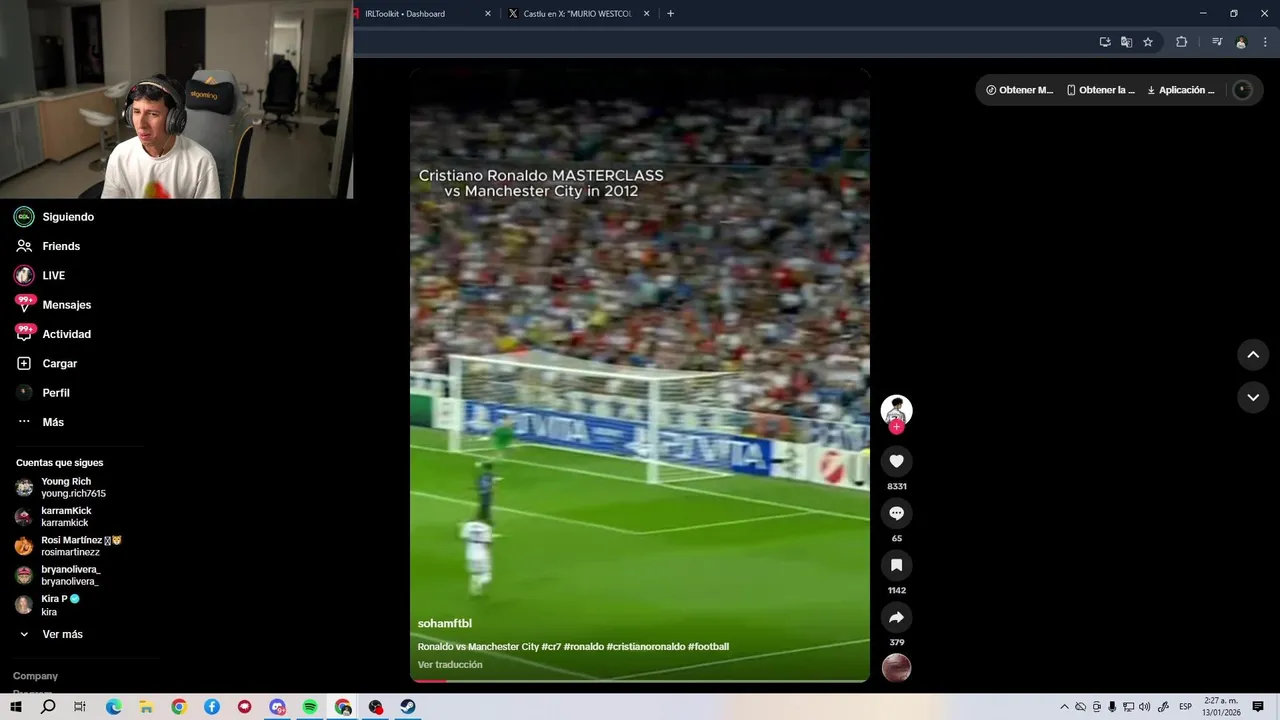1280x720 pixels.
Task: Open Windows taskbar search
Action: click(x=48, y=707)
